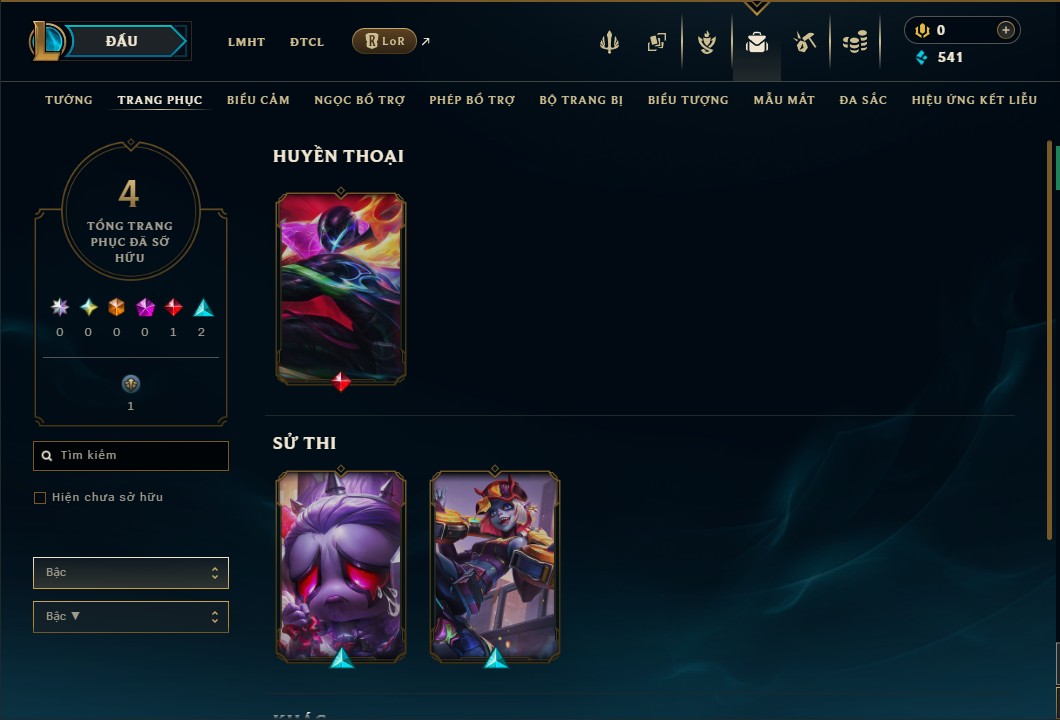Image resolution: width=1060 pixels, height=720 pixels.
Task: Click the plus icon to buy RP
Action: (1005, 30)
